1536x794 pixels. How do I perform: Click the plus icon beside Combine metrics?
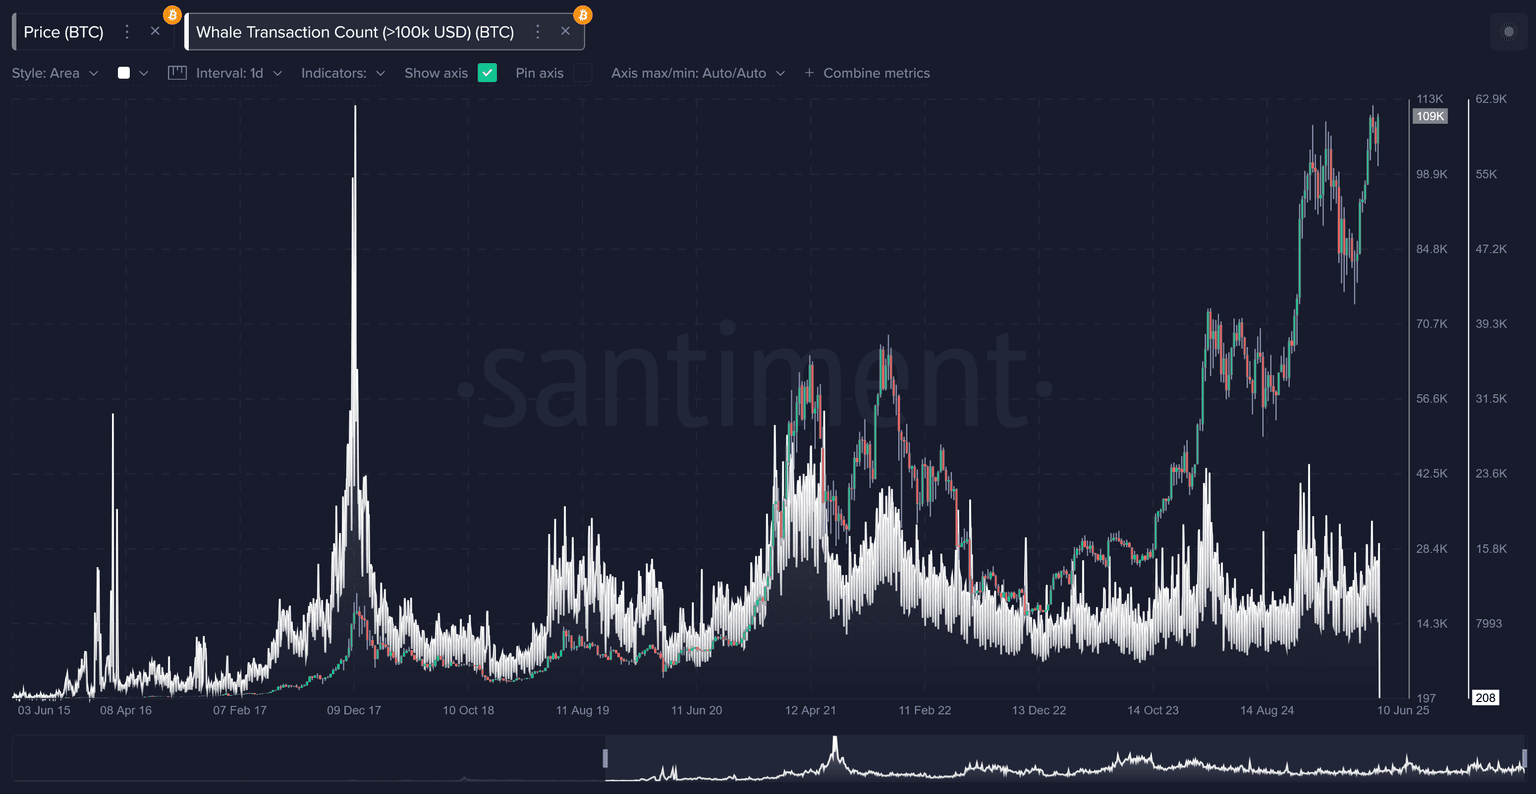coord(809,73)
